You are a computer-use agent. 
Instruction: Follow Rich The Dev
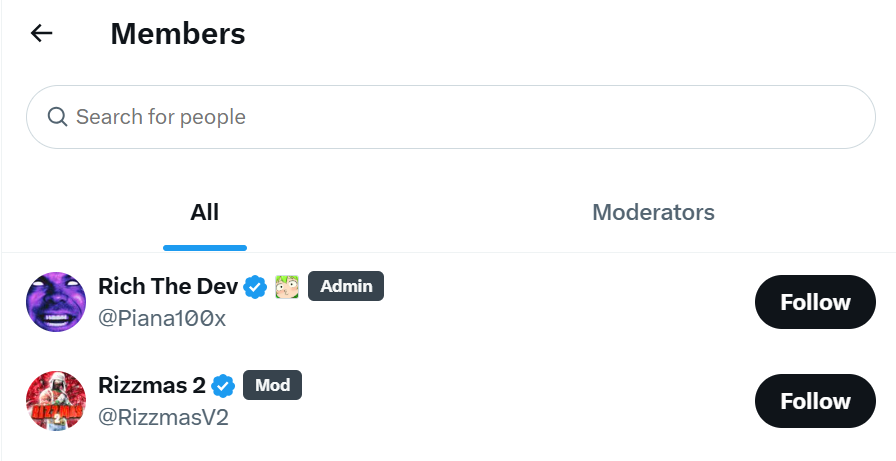[815, 302]
